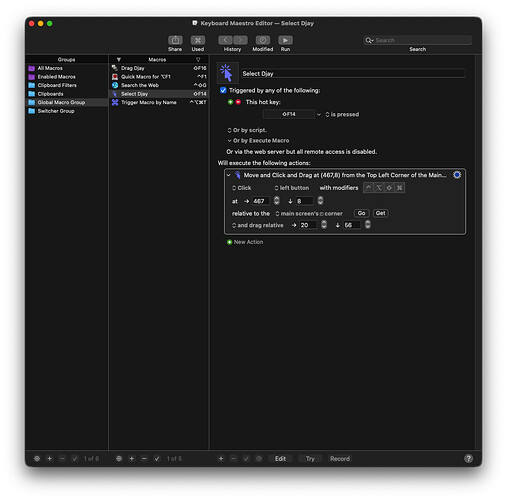Show recently Modified macros
Viewport: 506px width, 500px height.
pos(263,40)
